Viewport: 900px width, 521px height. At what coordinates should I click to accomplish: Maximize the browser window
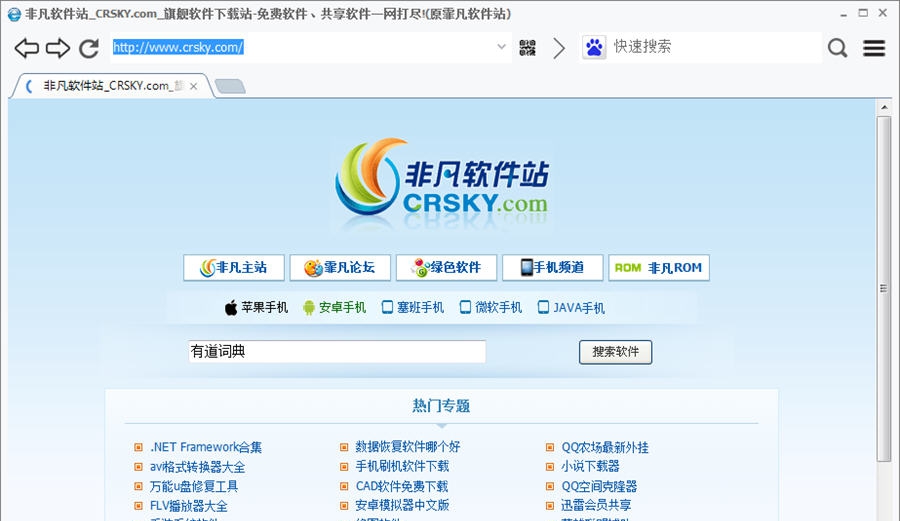pos(863,13)
